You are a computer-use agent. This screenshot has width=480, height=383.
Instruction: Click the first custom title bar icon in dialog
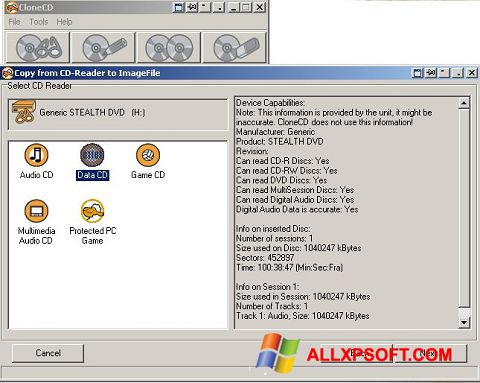[x=417, y=73]
